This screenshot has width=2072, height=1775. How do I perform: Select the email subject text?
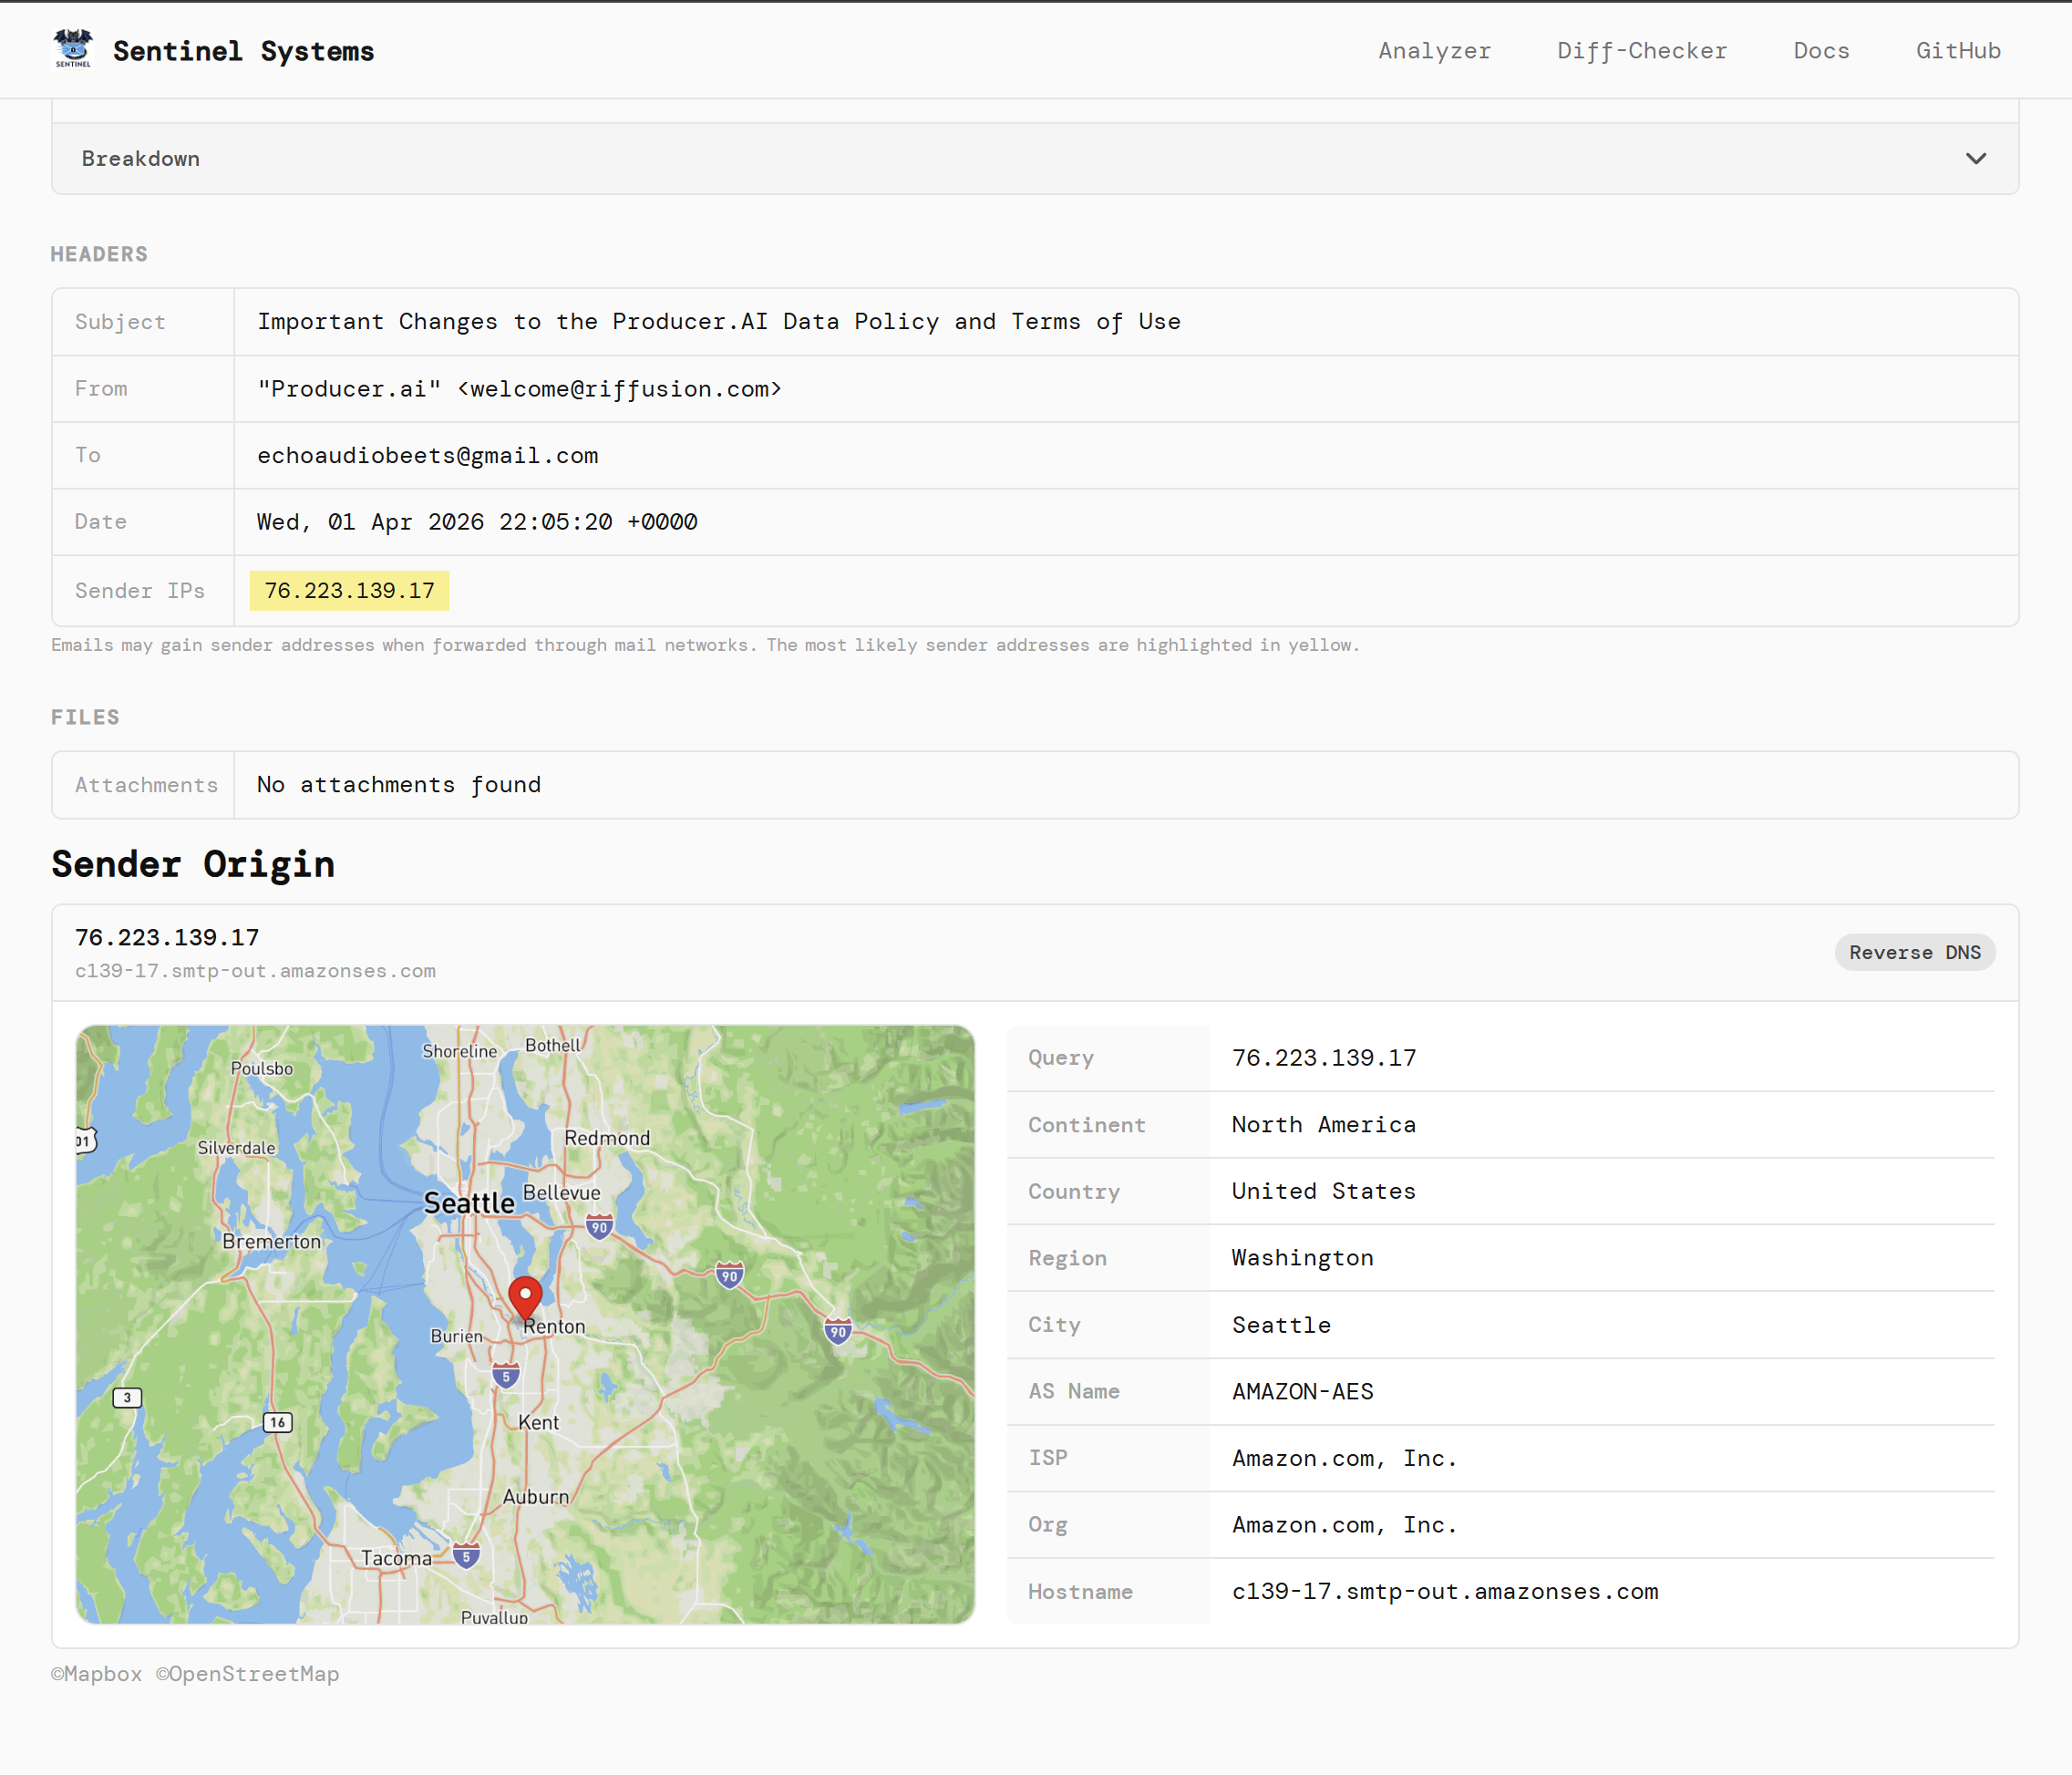pos(719,322)
